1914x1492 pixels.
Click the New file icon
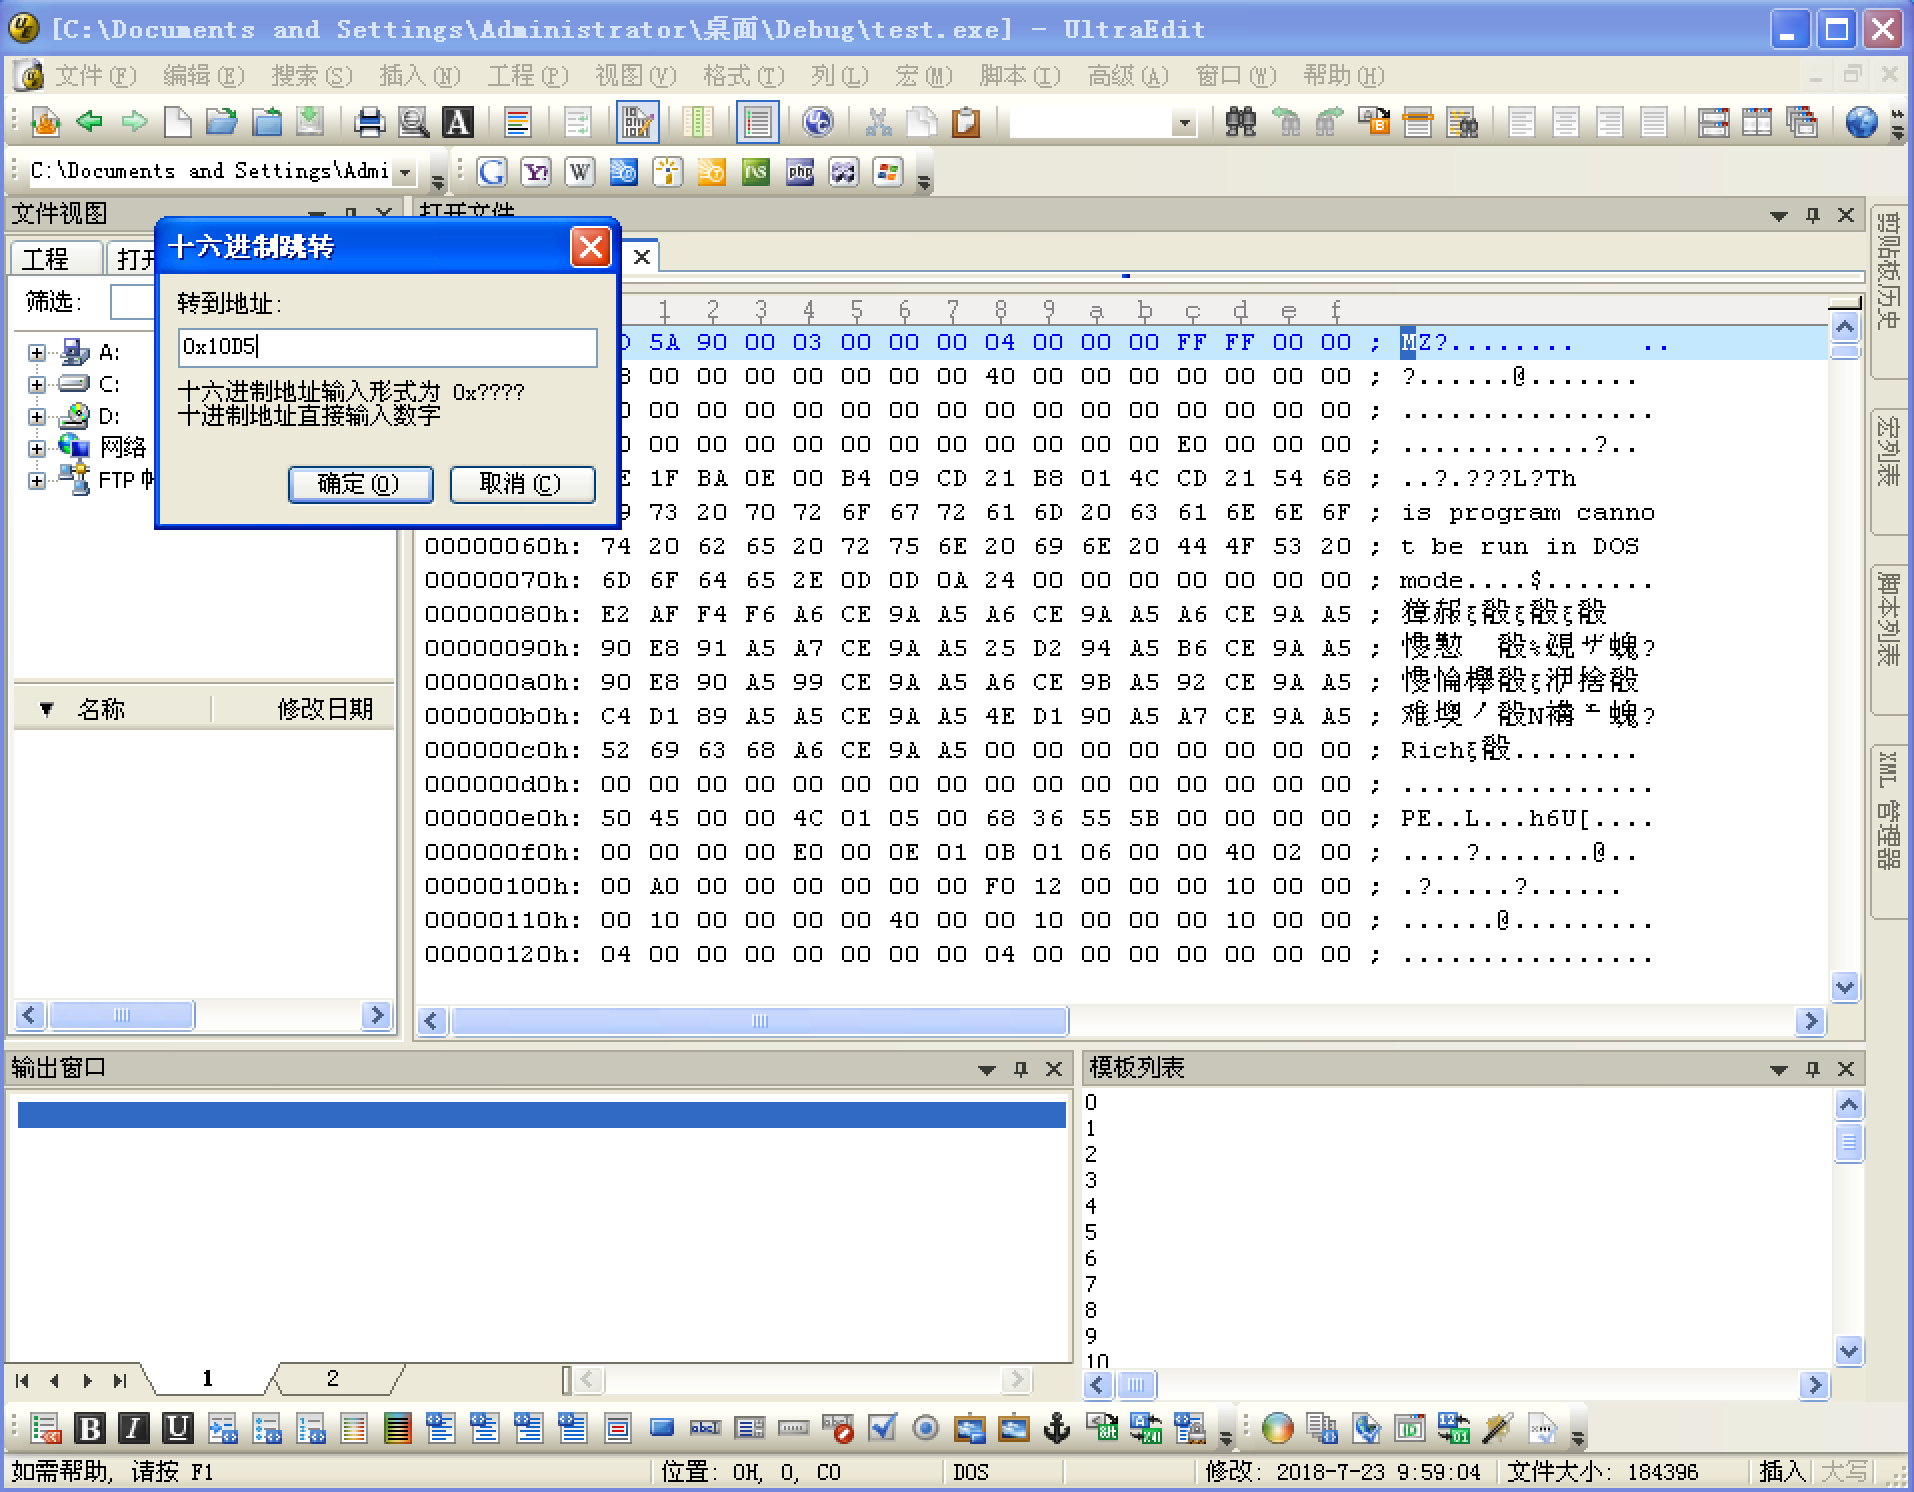[178, 122]
